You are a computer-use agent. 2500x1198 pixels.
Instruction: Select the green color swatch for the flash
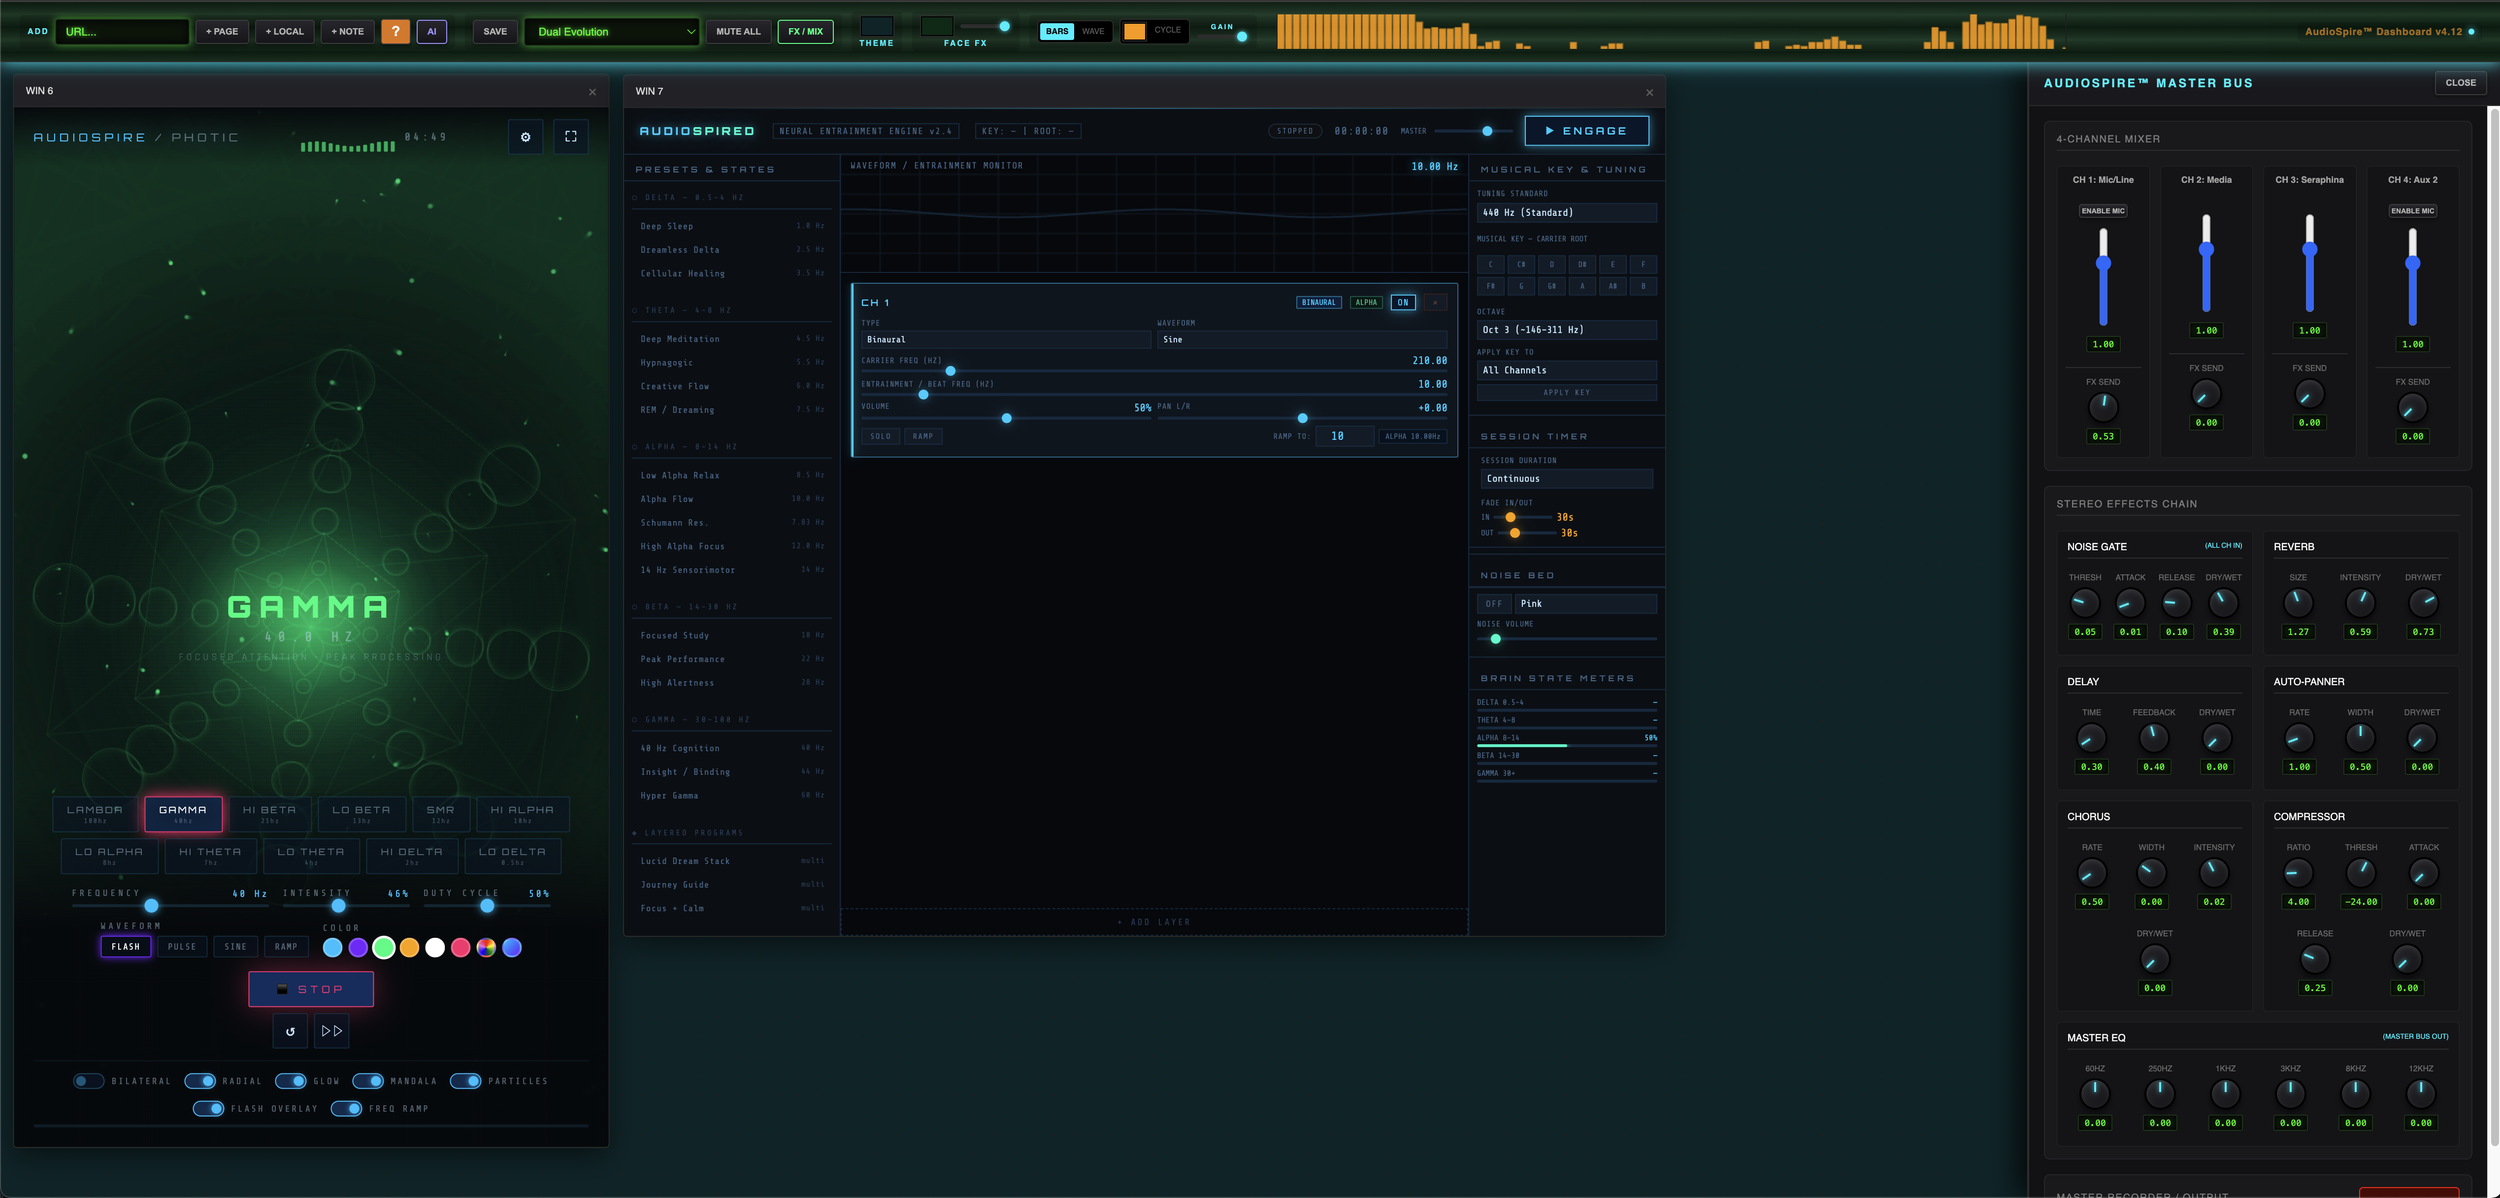click(383, 947)
